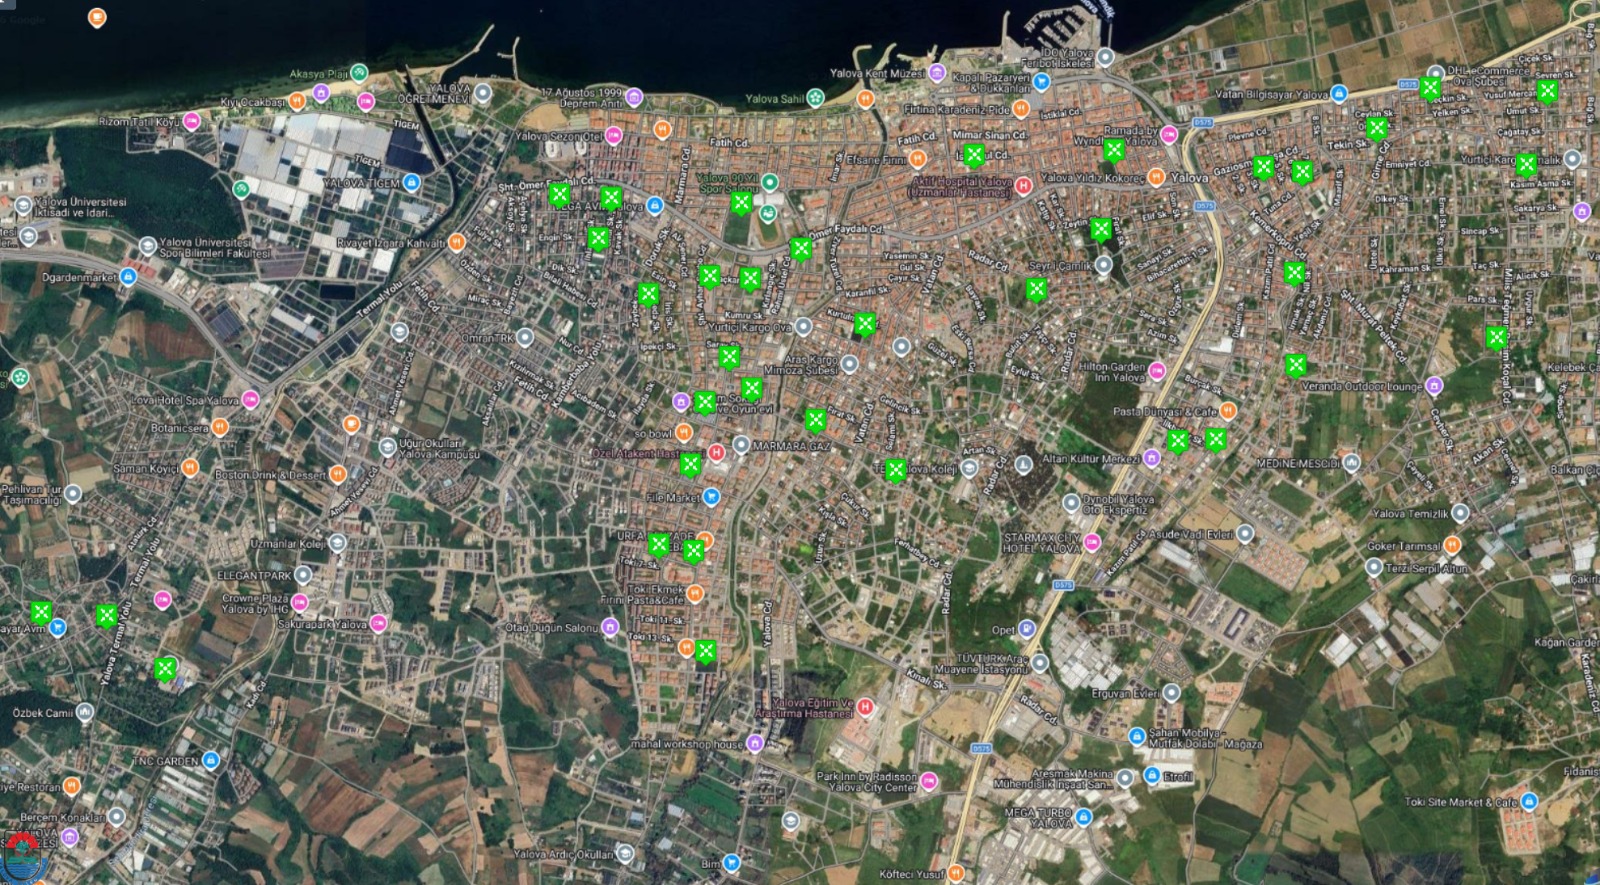
Task: Open the Özbek Camii mosque pin
Action: pyautogui.click(x=85, y=712)
